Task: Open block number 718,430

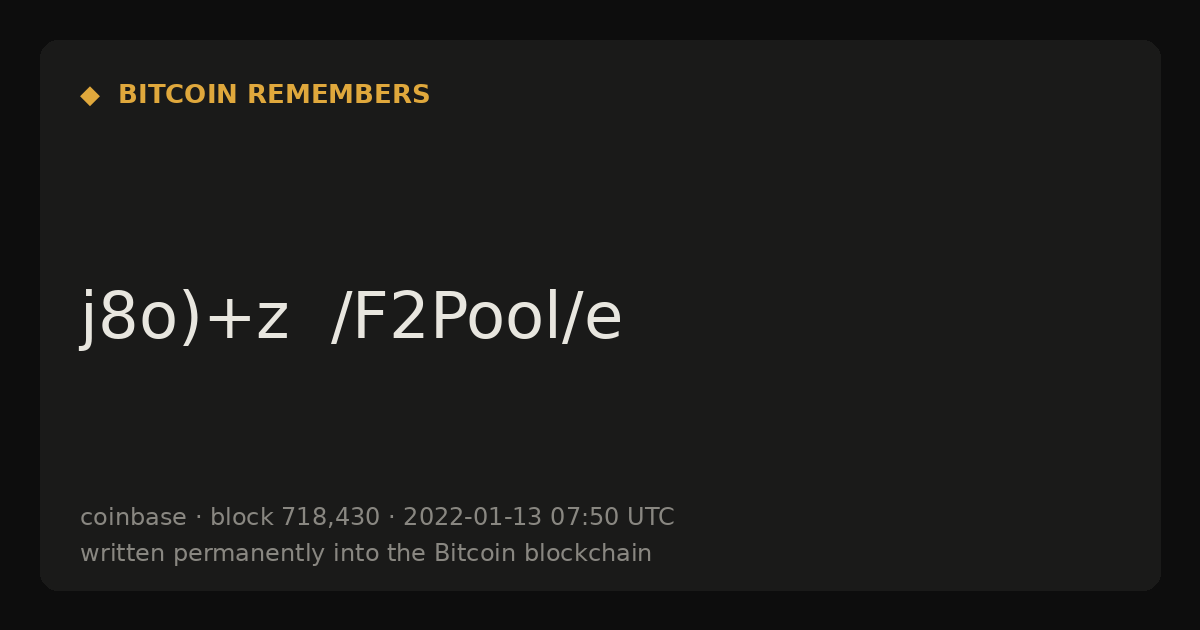Action: [330, 518]
